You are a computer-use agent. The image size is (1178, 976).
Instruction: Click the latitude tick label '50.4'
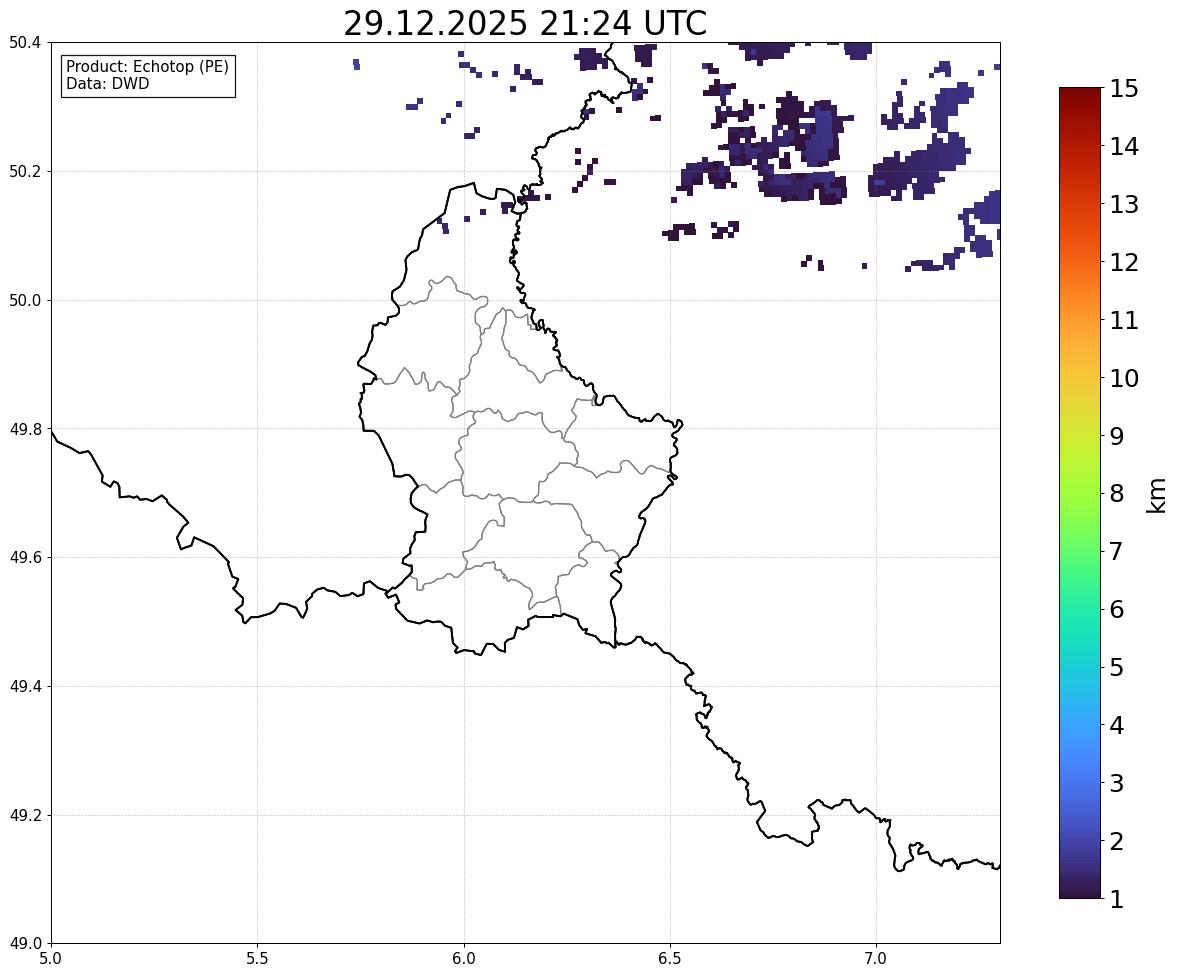25,43
